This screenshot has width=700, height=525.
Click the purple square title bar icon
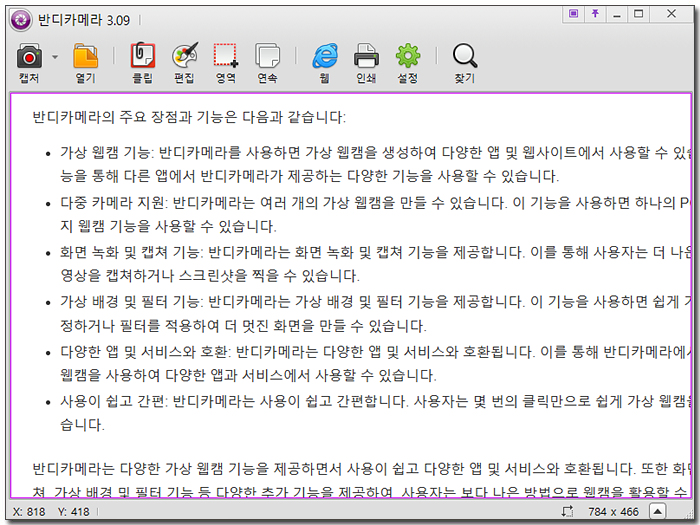(x=574, y=14)
